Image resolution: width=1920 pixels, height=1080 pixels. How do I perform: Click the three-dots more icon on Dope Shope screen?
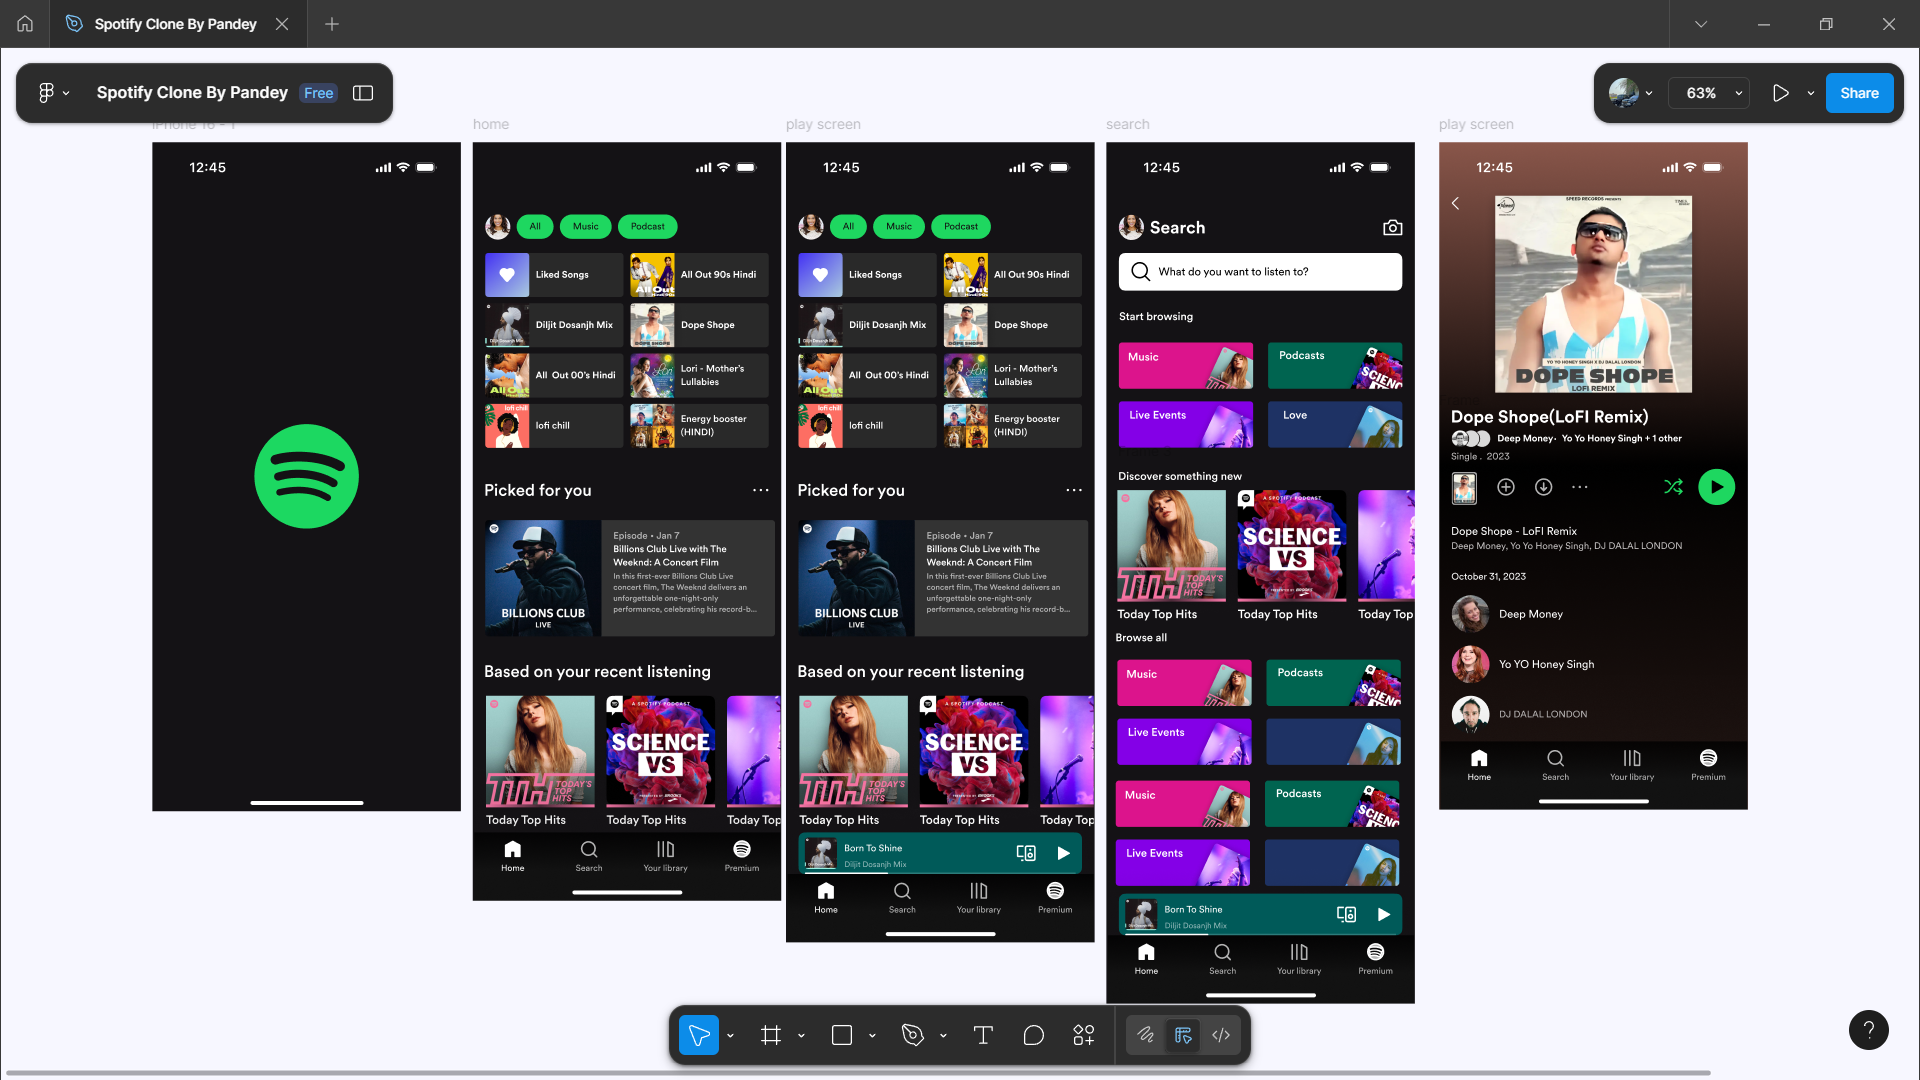pyautogui.click(x=1580, y=487)
